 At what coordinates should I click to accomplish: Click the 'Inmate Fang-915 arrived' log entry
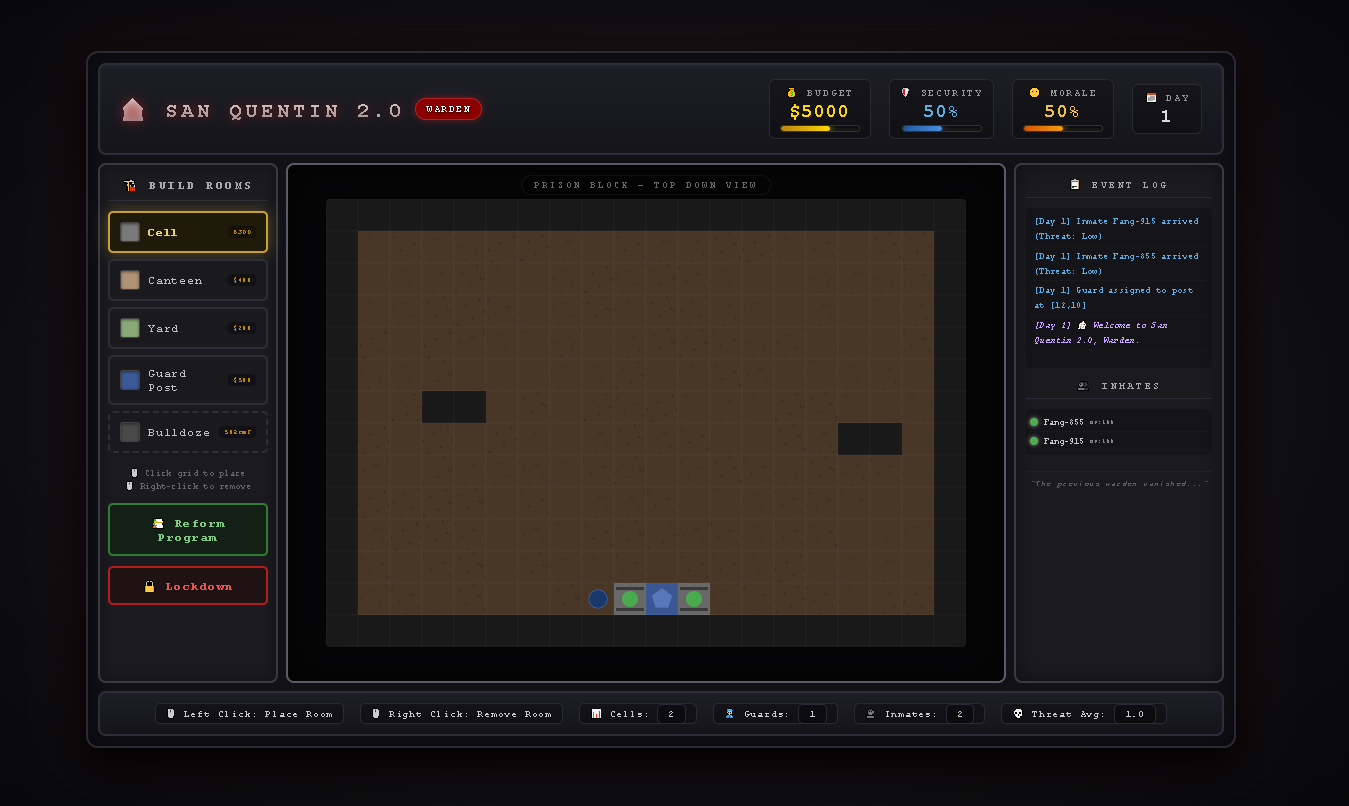(1119, 228)
